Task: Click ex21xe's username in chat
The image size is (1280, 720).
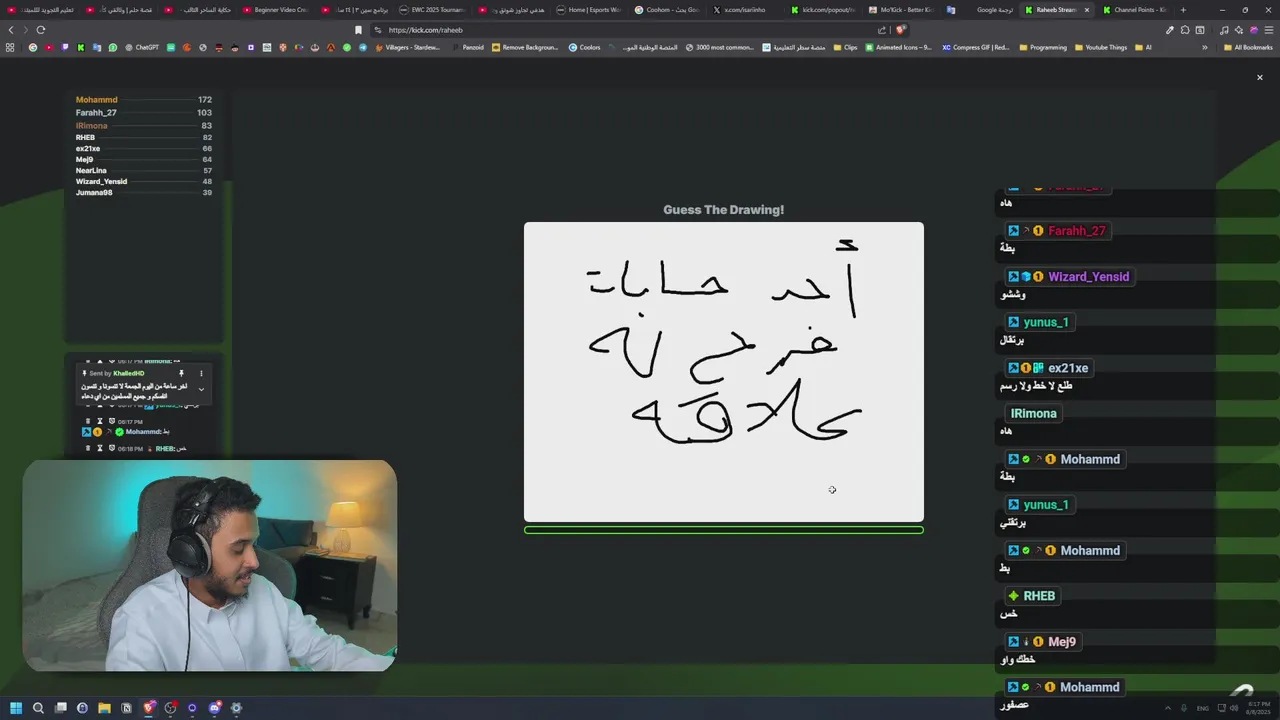Action: click(x=1068, y=368)
